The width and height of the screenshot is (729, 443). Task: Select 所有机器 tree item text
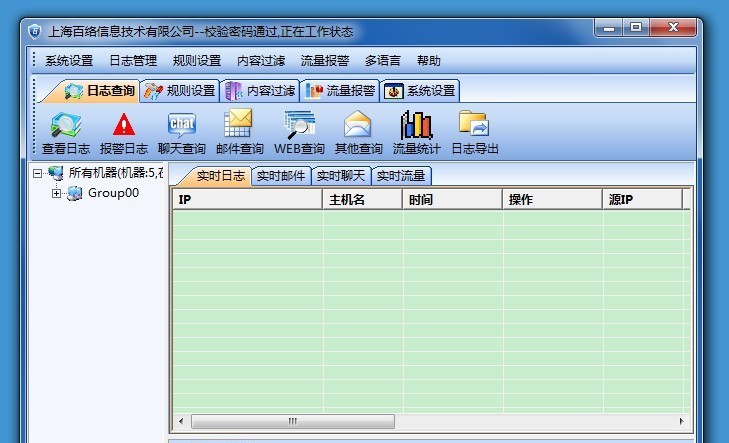click(116, 173)
